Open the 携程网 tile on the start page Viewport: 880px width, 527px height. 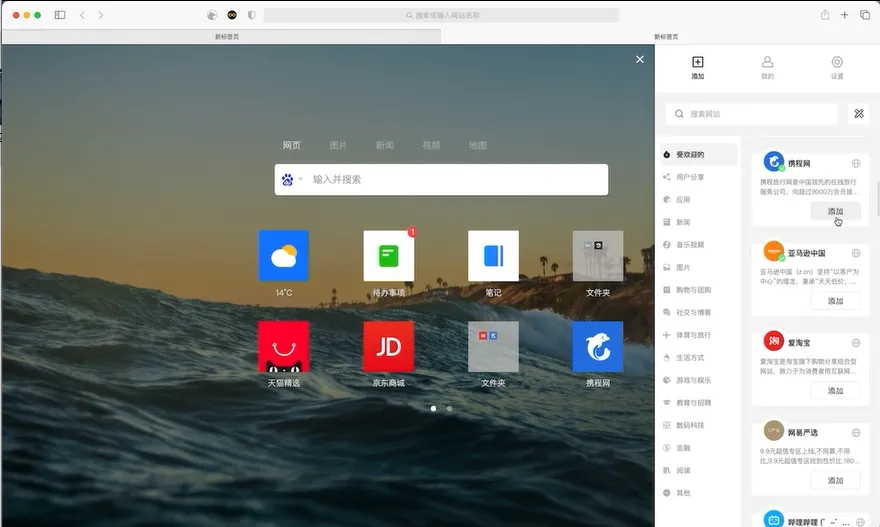click(598, 346)
